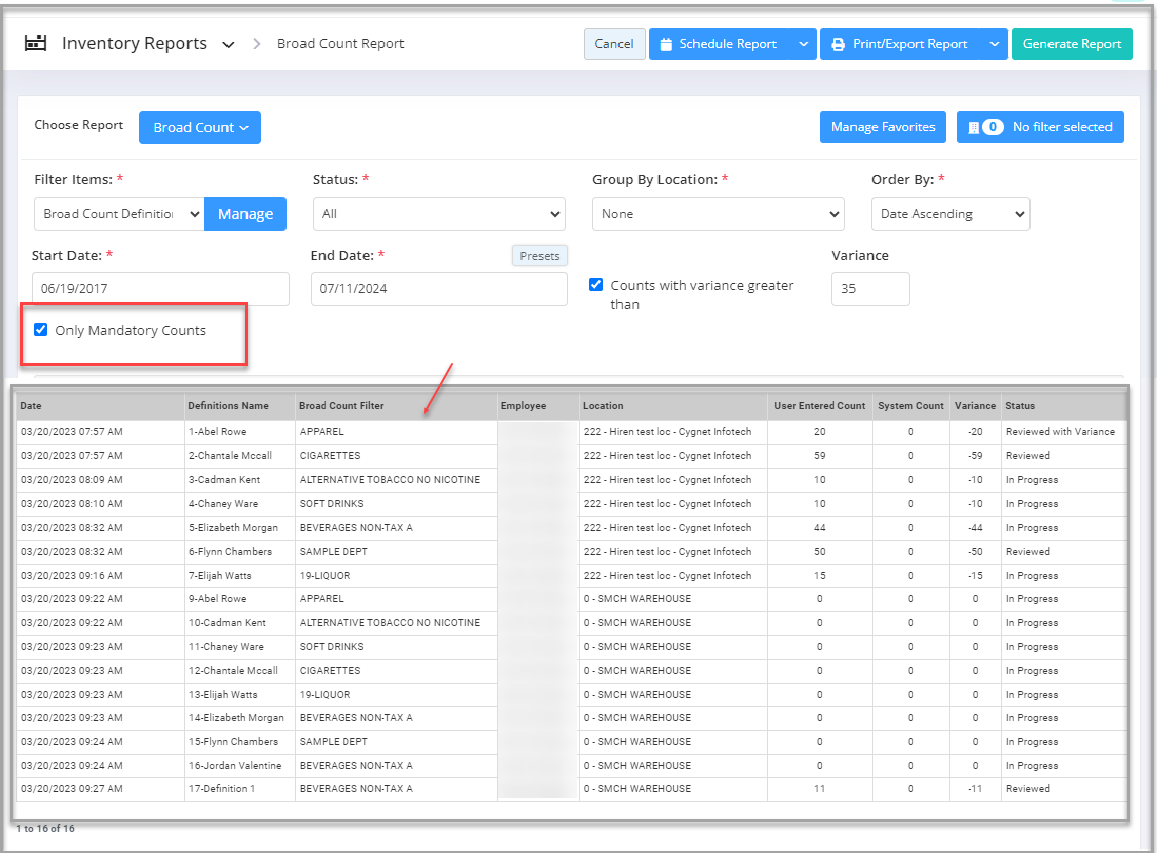Uncheck Counts with variance greater than
Viewport: 1158px width, 853px height.
(x=596, y=285)
